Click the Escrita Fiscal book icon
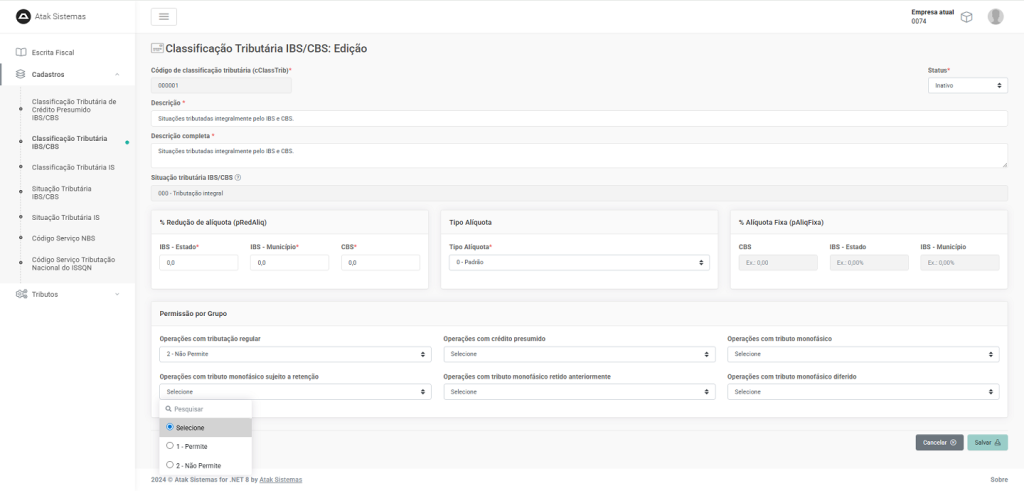The image size is (1024, 491). point(21,52)
